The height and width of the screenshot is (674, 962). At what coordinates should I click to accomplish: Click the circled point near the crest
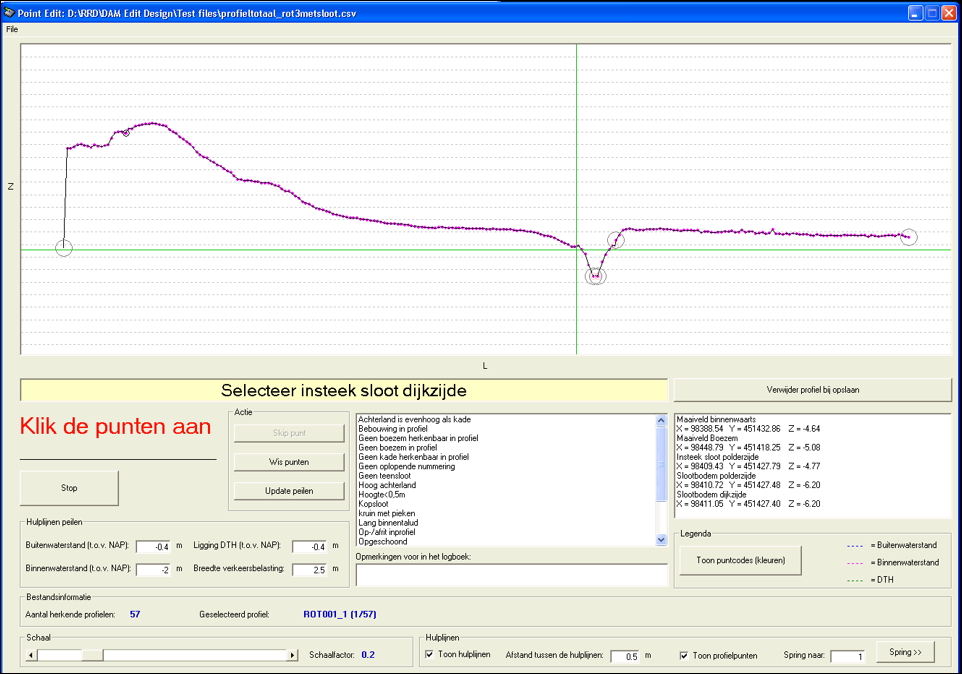click(x=126, y=132)
